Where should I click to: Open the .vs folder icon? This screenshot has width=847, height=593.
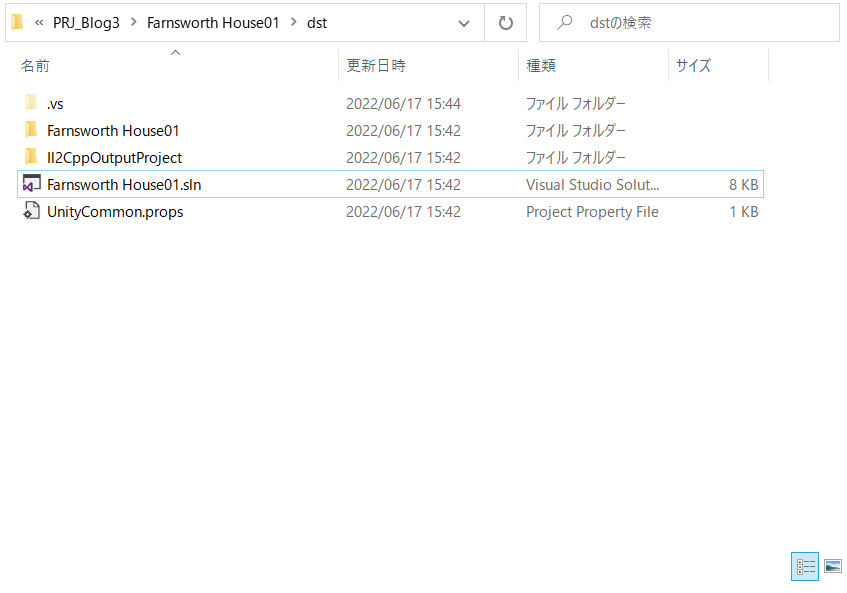(x=31, y=103)
